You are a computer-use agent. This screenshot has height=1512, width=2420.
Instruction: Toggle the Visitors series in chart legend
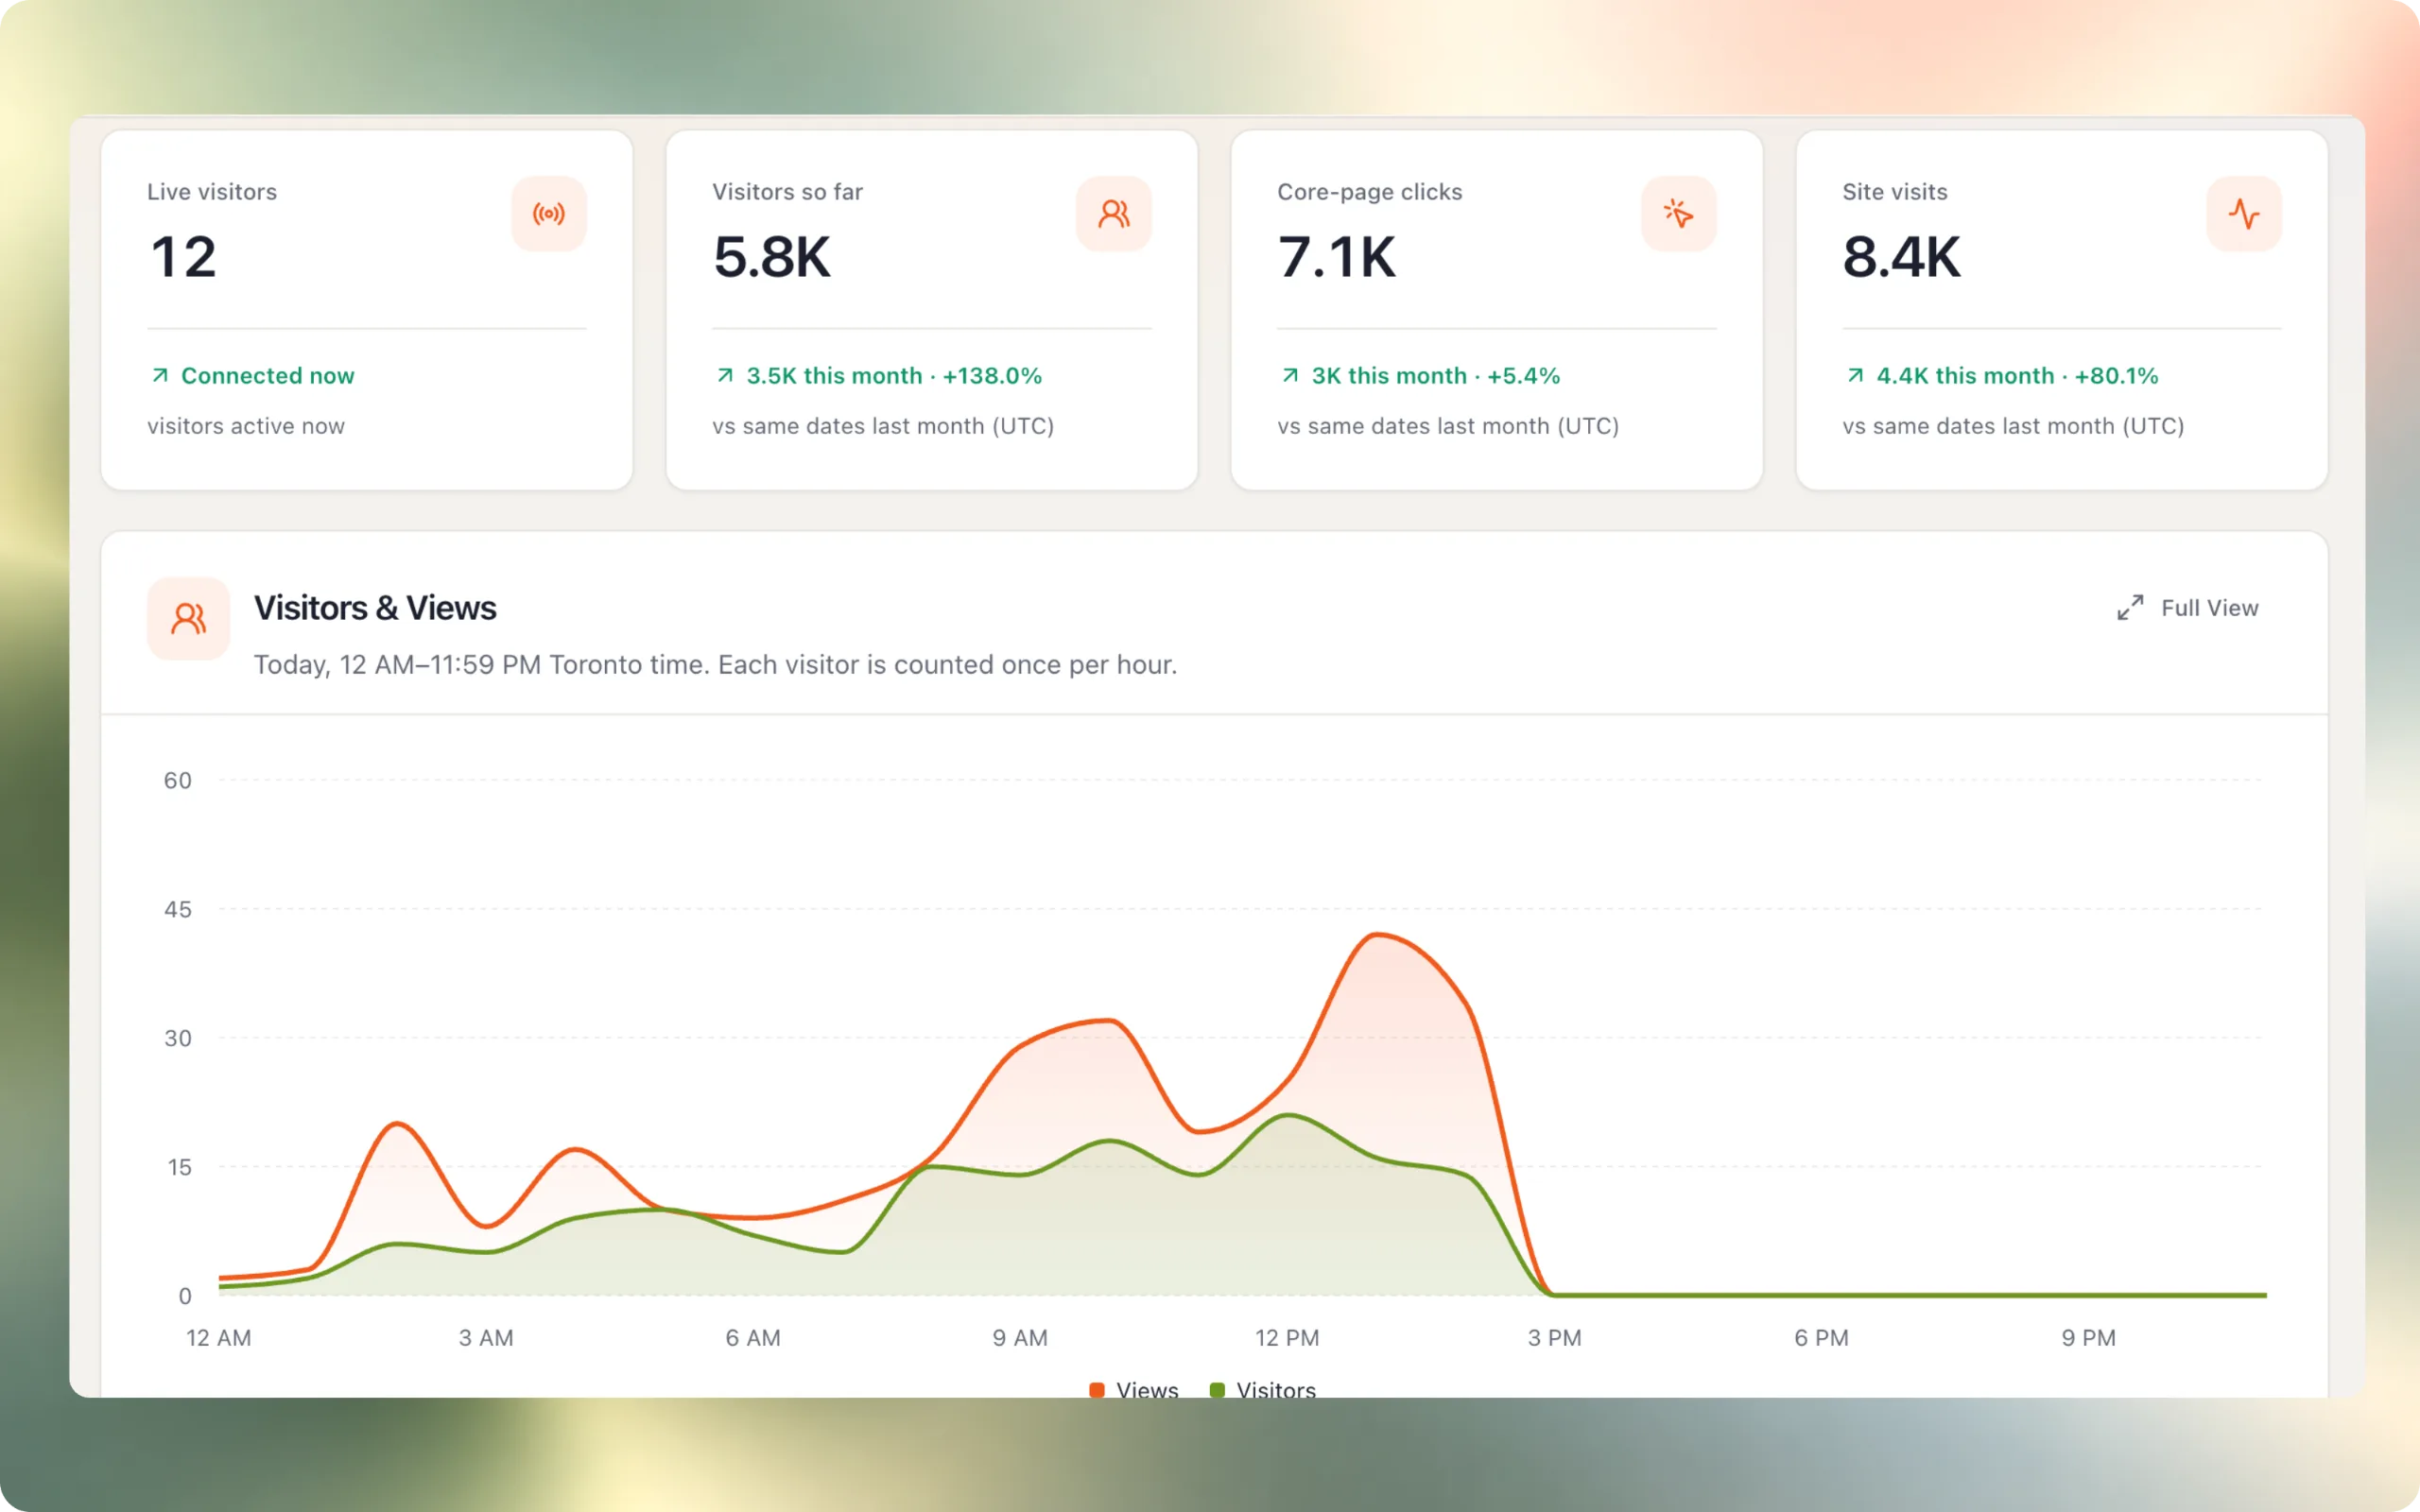point(1263,1390)
